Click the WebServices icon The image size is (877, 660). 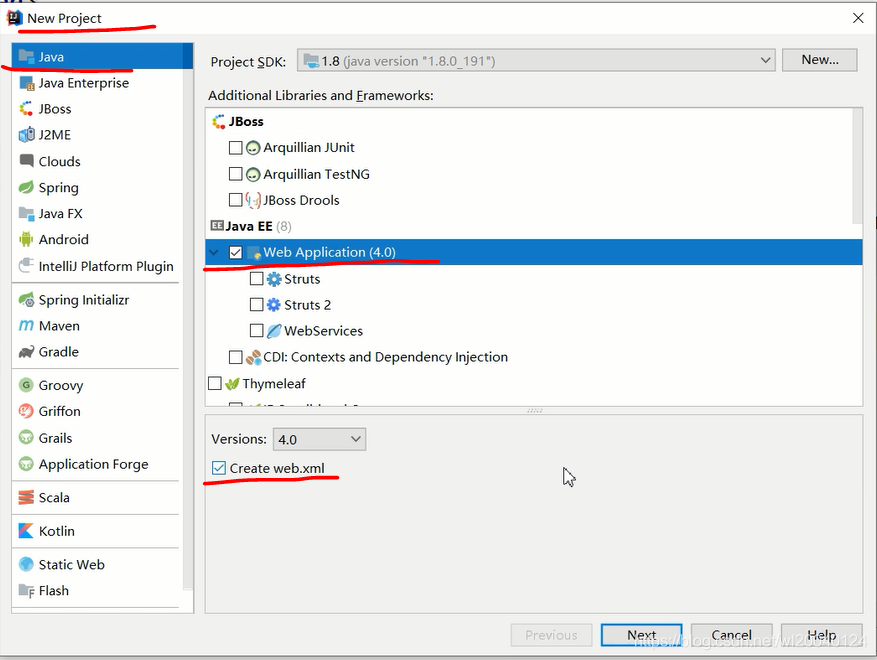(x=274, y=331)
